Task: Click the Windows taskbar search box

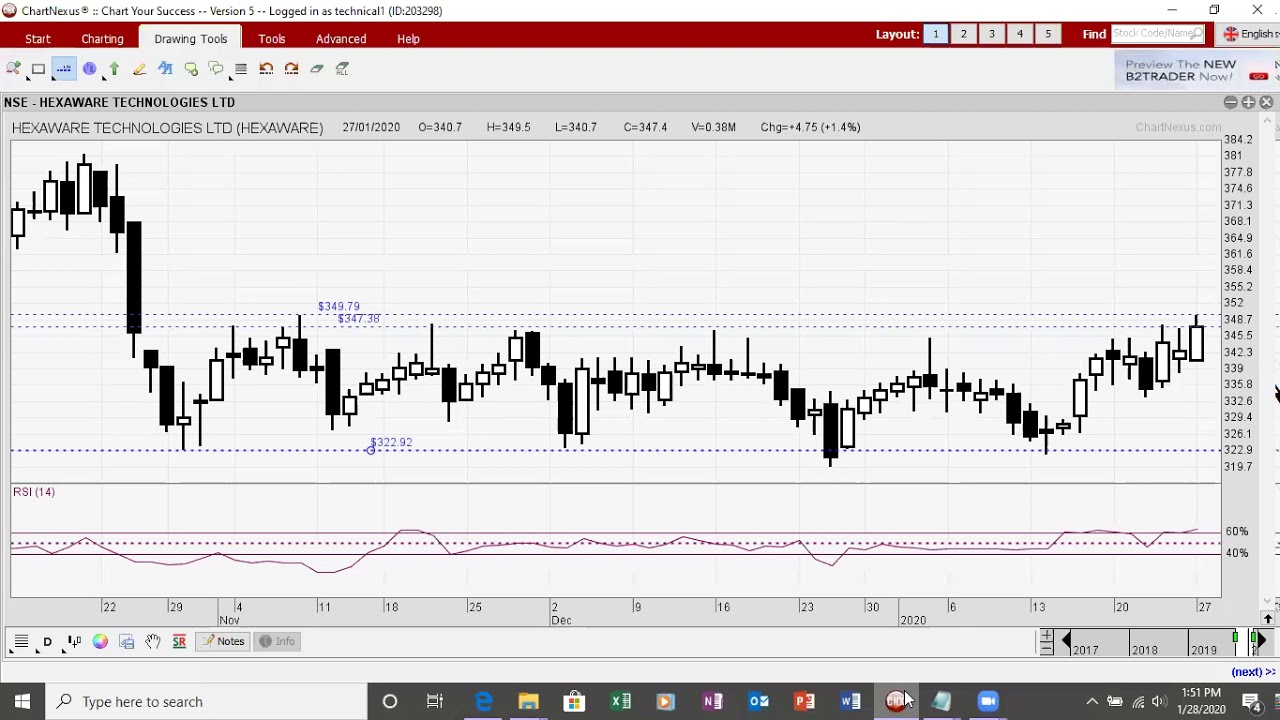Action: click(x=207, y=702)
